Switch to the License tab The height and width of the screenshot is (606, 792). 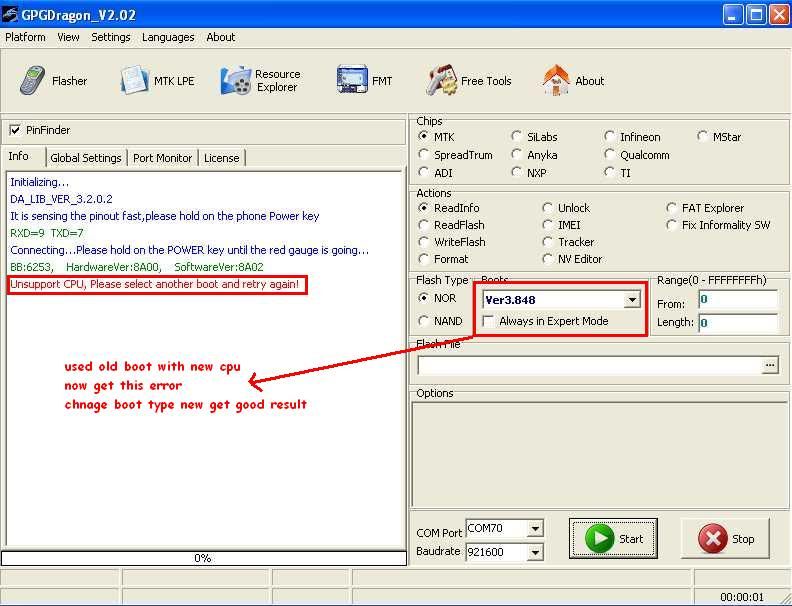222,158
